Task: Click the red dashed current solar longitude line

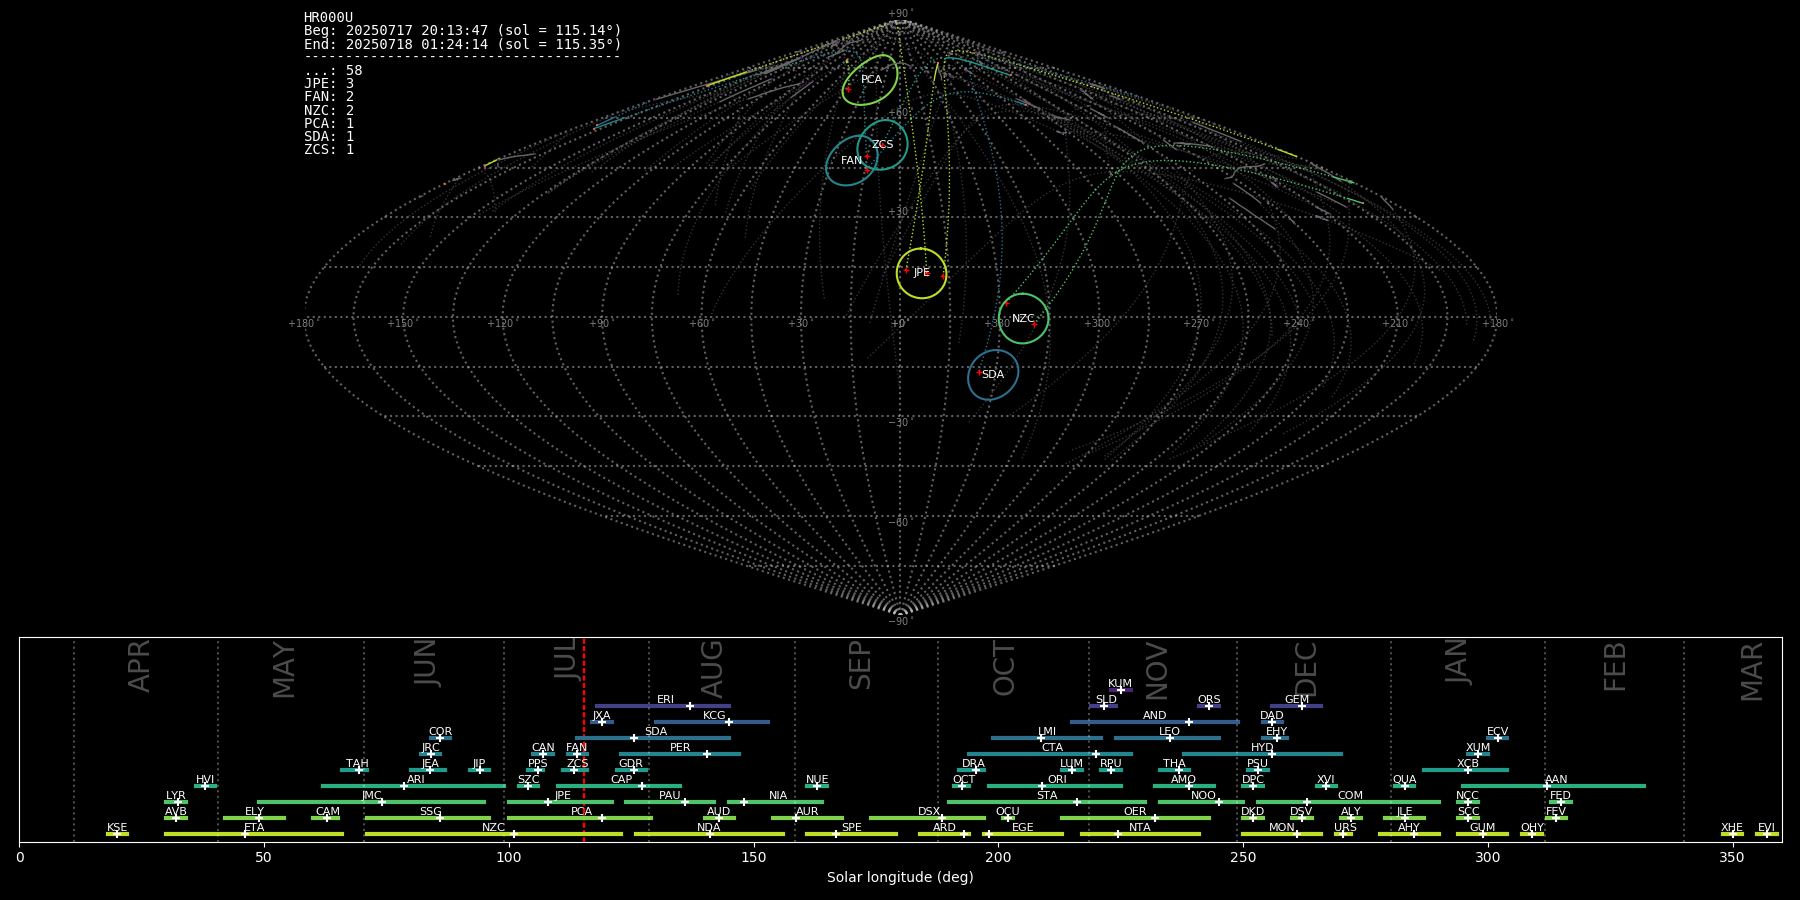Action: 584,739
